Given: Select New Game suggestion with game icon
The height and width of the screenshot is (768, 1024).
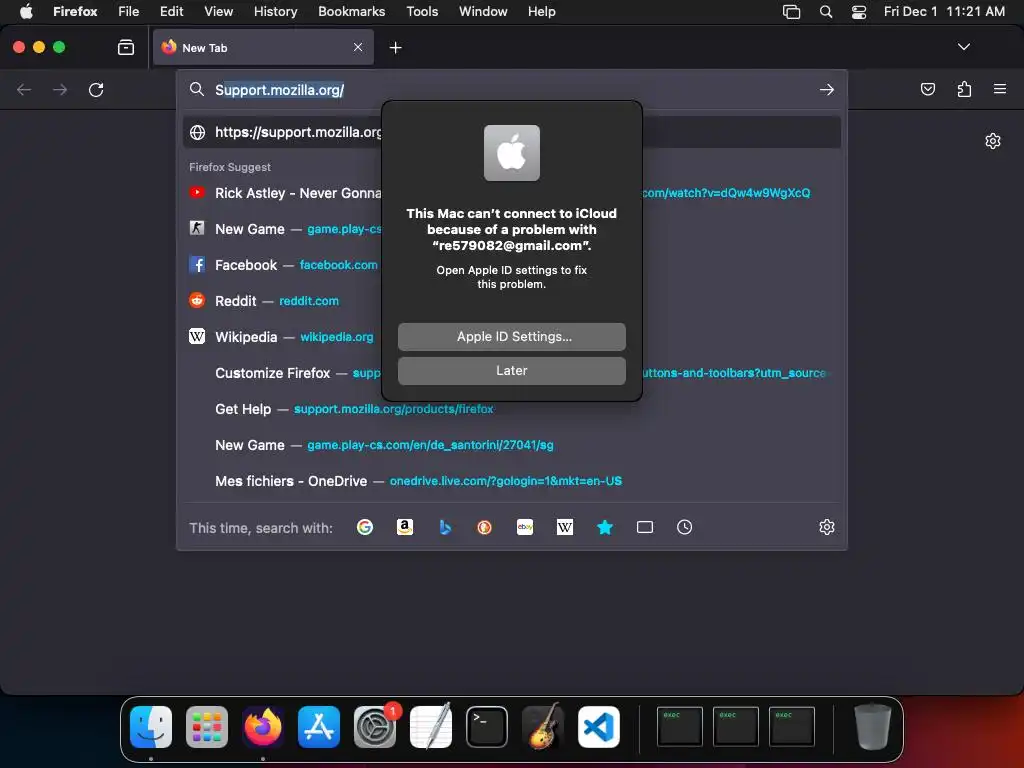Looking at the screenshot, I should (511, 229).
